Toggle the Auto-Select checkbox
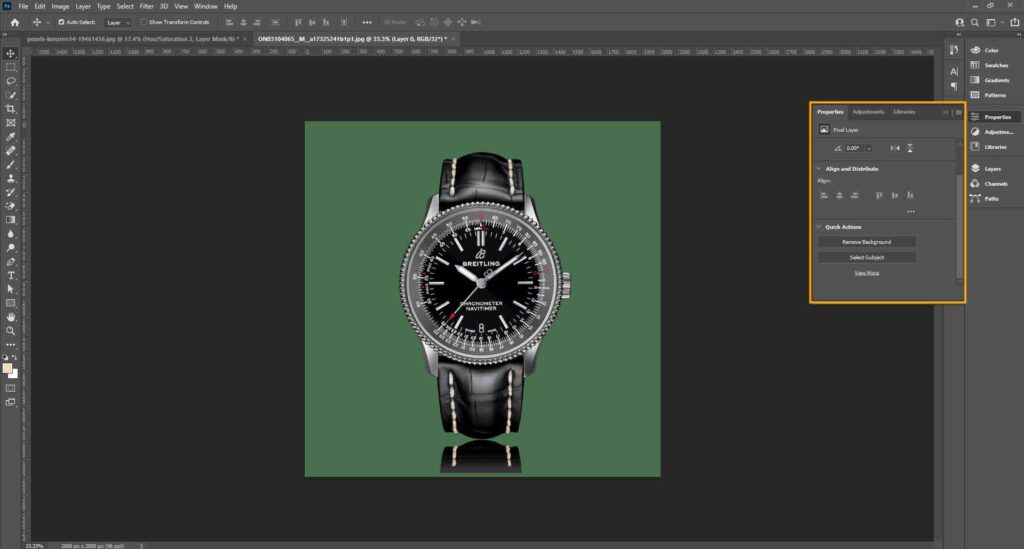Viewport: 1024px width, 549px height. click(x=61, y=22)
